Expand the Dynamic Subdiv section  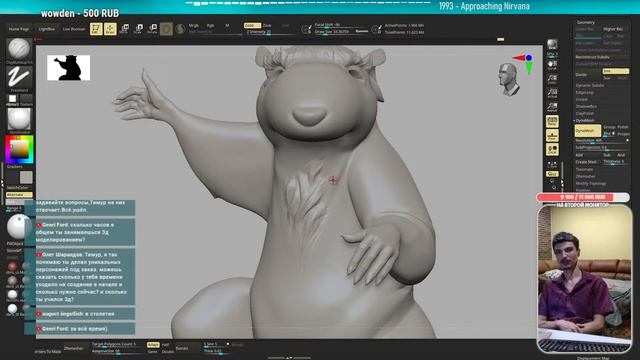point(590,85)
